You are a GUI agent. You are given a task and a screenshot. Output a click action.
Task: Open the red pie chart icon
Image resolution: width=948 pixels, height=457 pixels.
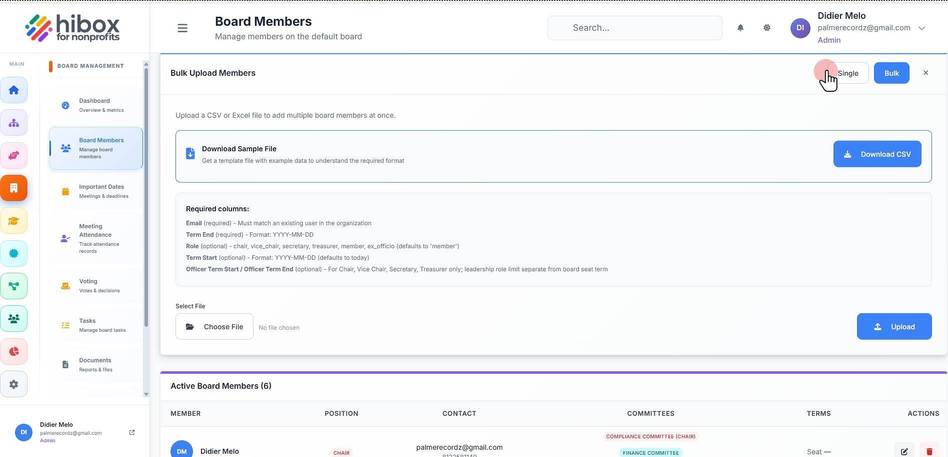(14, 351)
